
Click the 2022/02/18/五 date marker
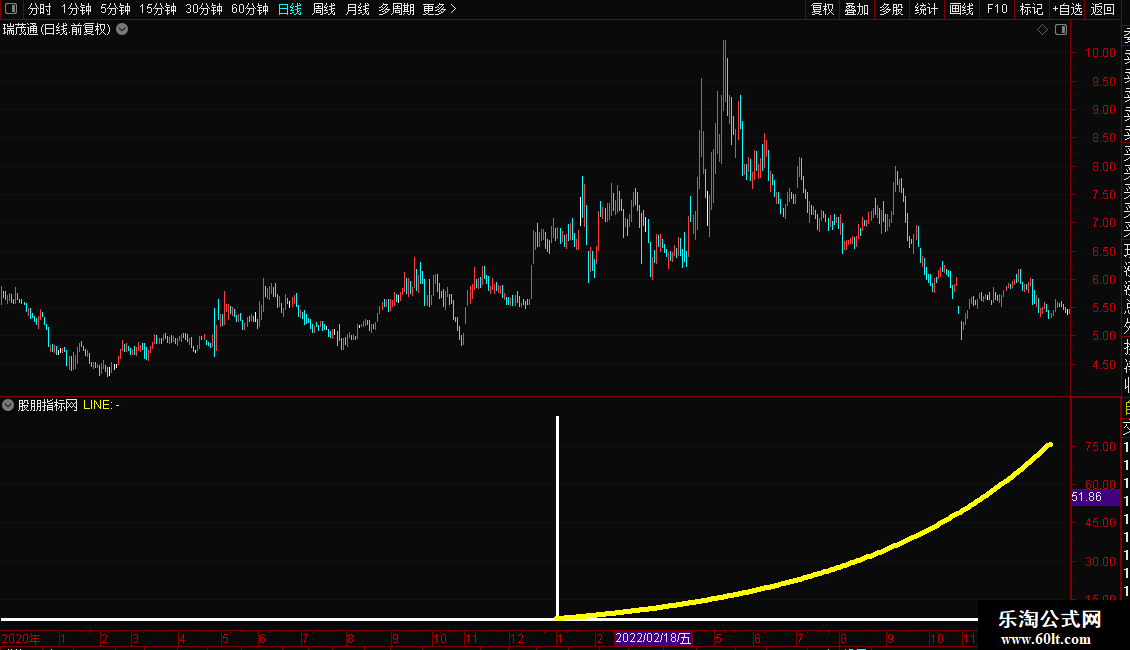653,638
